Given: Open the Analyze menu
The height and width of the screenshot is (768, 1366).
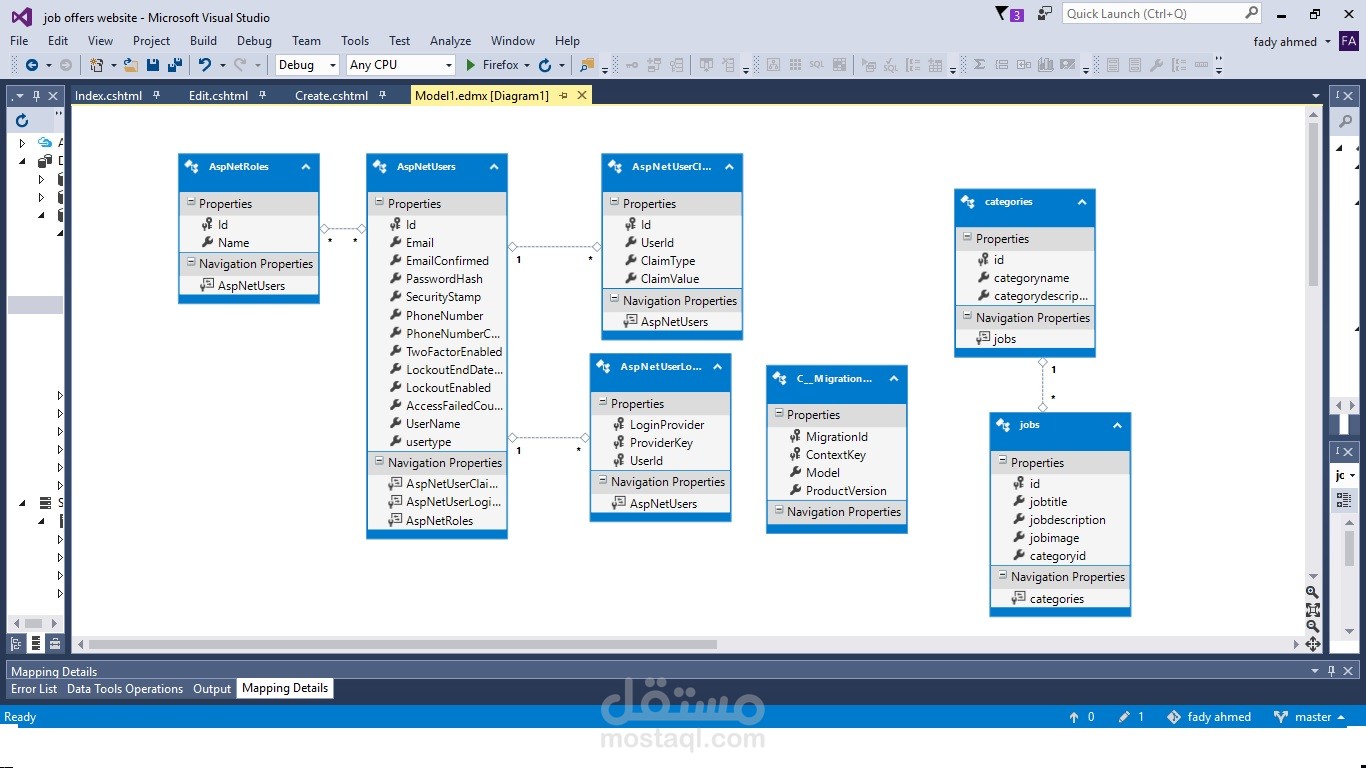Looking at the screenshot, I should point(450,41).
